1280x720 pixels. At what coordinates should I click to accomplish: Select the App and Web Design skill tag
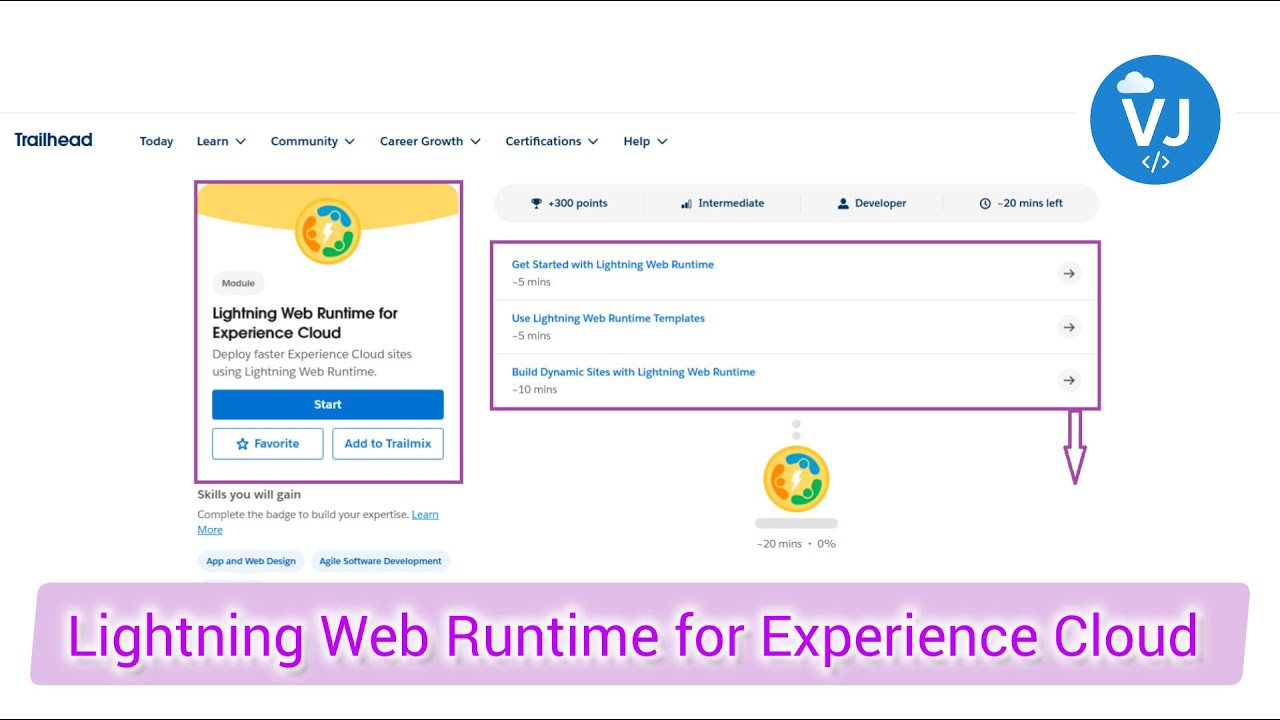coord(251,561)
